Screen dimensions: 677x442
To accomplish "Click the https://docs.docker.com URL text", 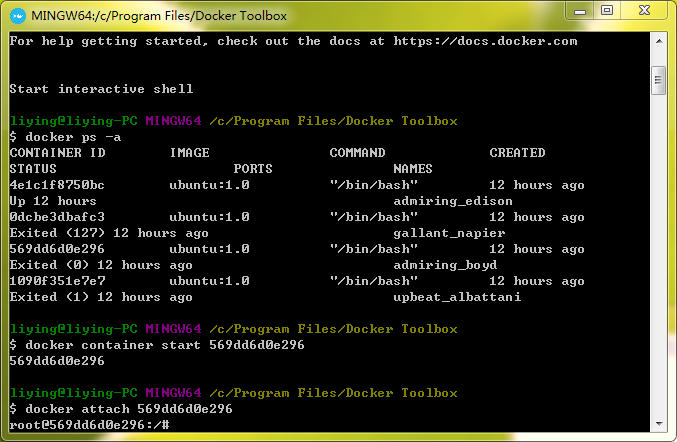I will (485, 41).
